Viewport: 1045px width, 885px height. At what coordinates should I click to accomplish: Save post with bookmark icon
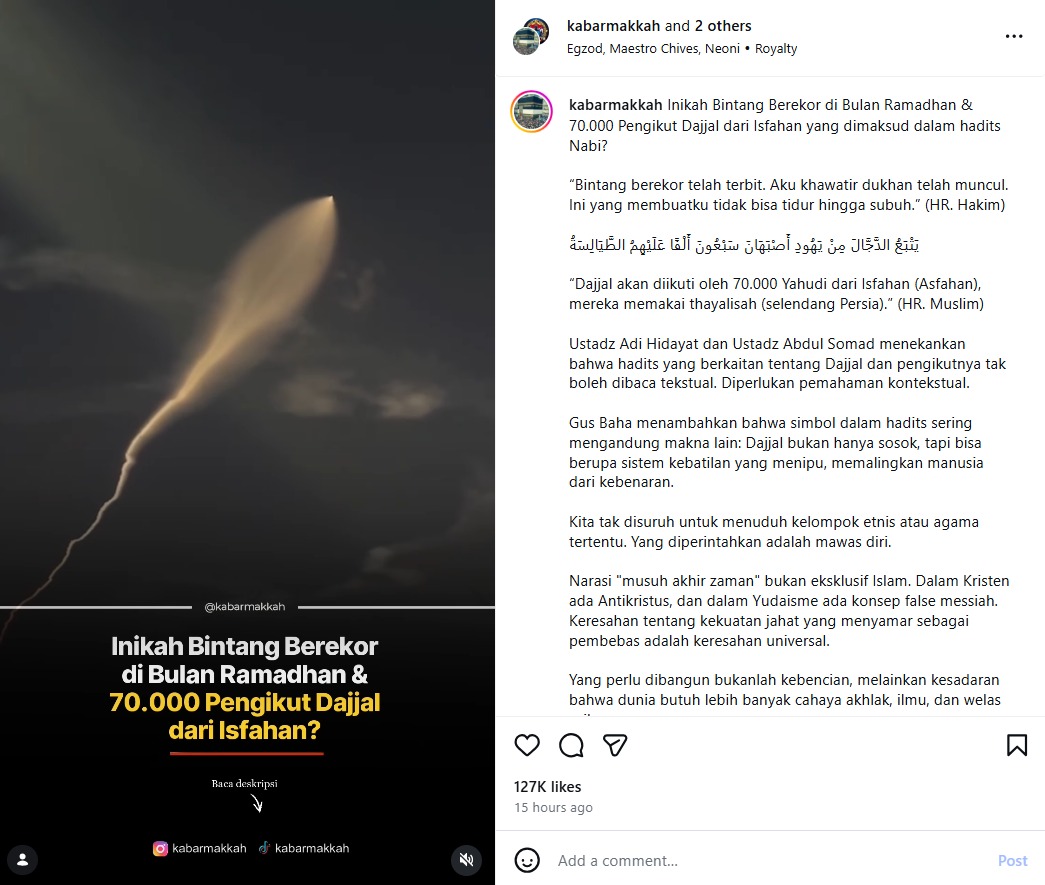pyautogui.click(x=1016, y=745)
